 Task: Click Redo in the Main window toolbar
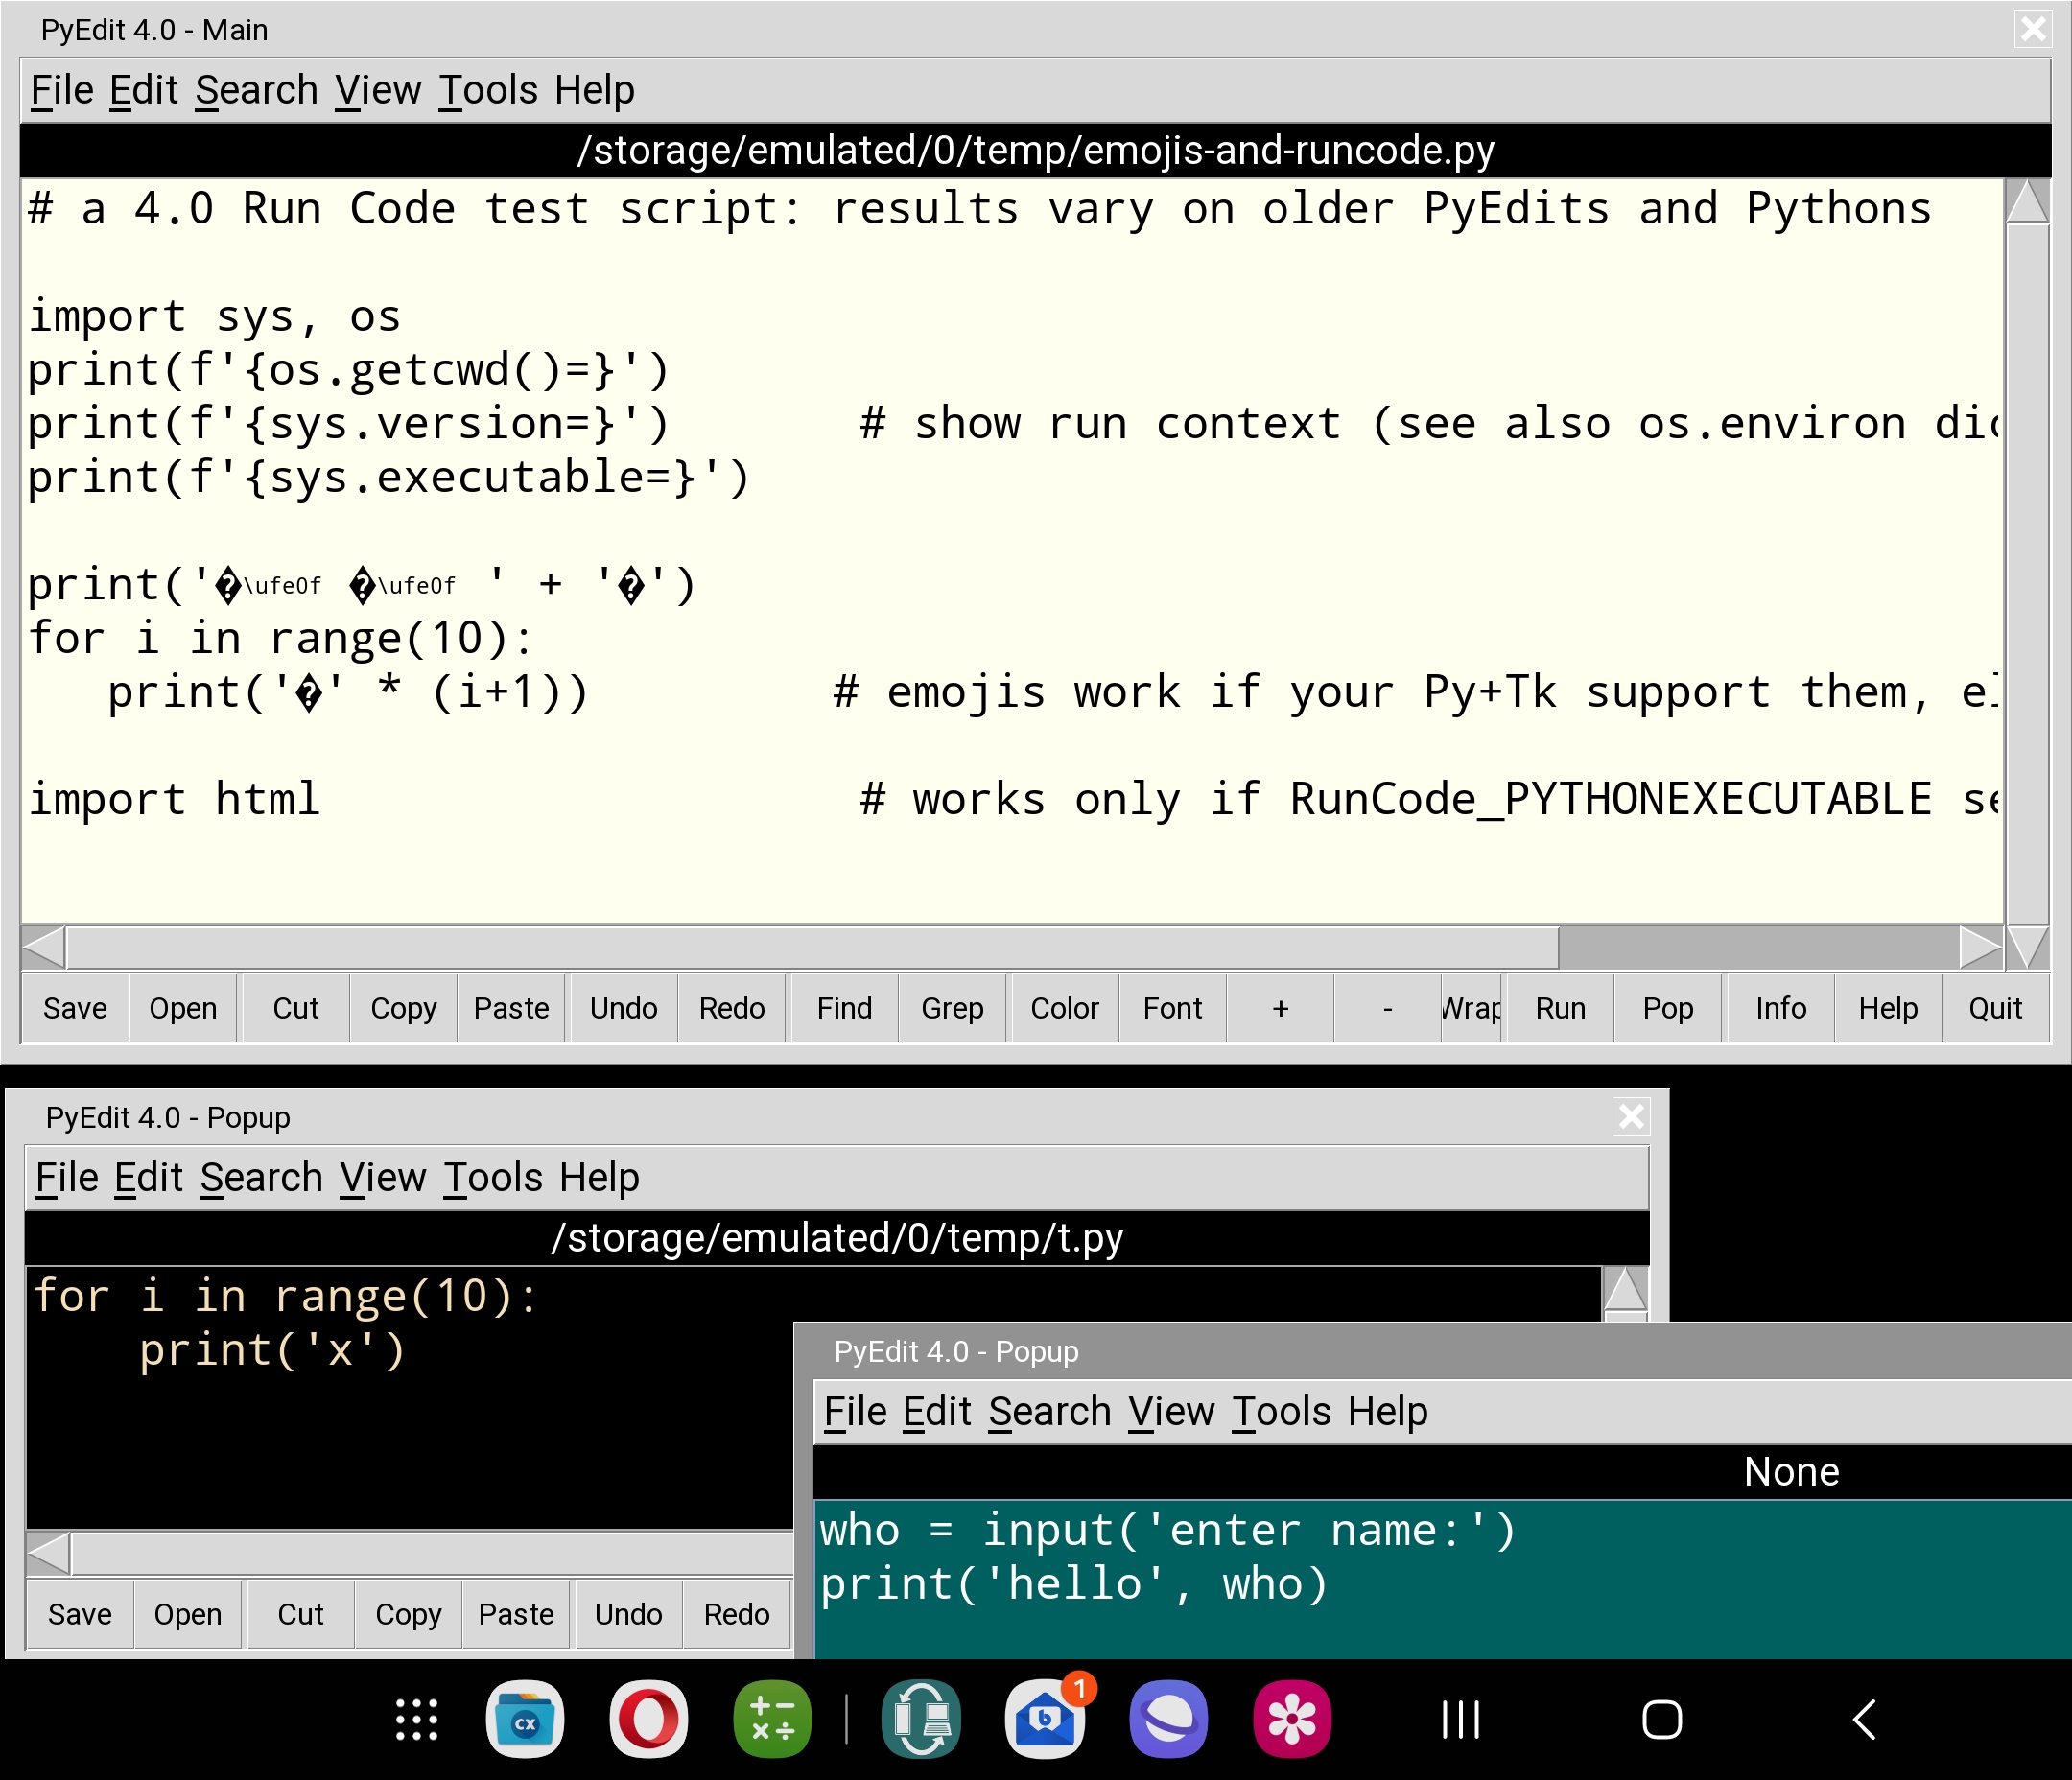click(732, 1008)
